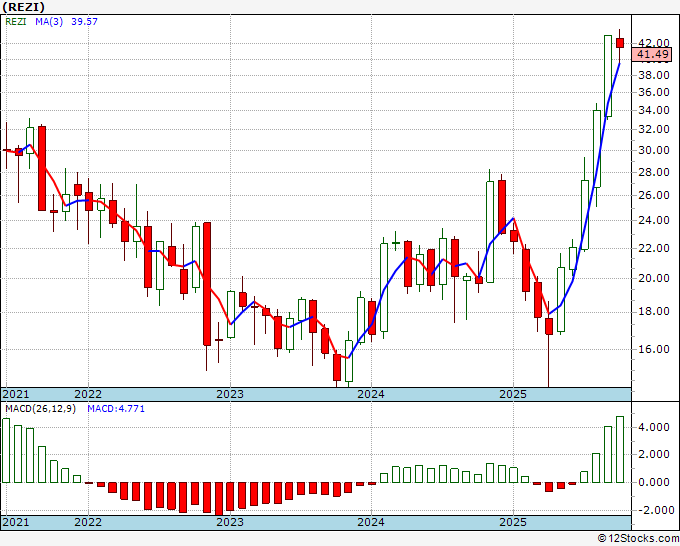Viewport: 680px width, 546px height.
Task: Click the 20.00 price axis label
Action: tap(654, 278)
